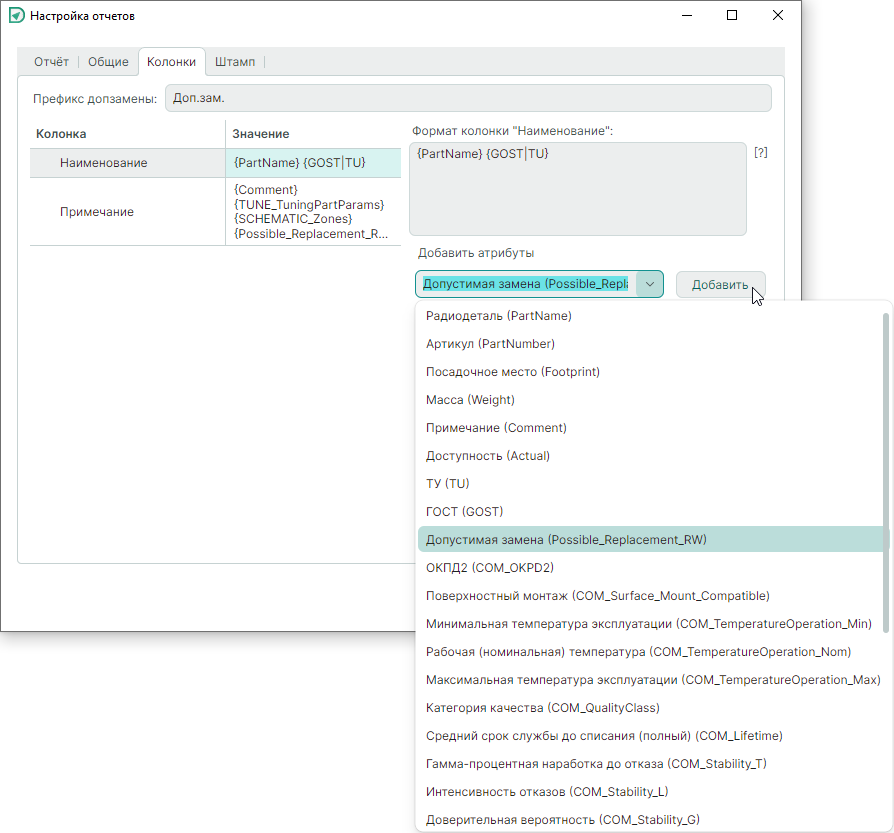This screenshot has width=894, height=833.
Task: Choose Радиодеталь (PartName) from list
Action: (x=499, y=316)
